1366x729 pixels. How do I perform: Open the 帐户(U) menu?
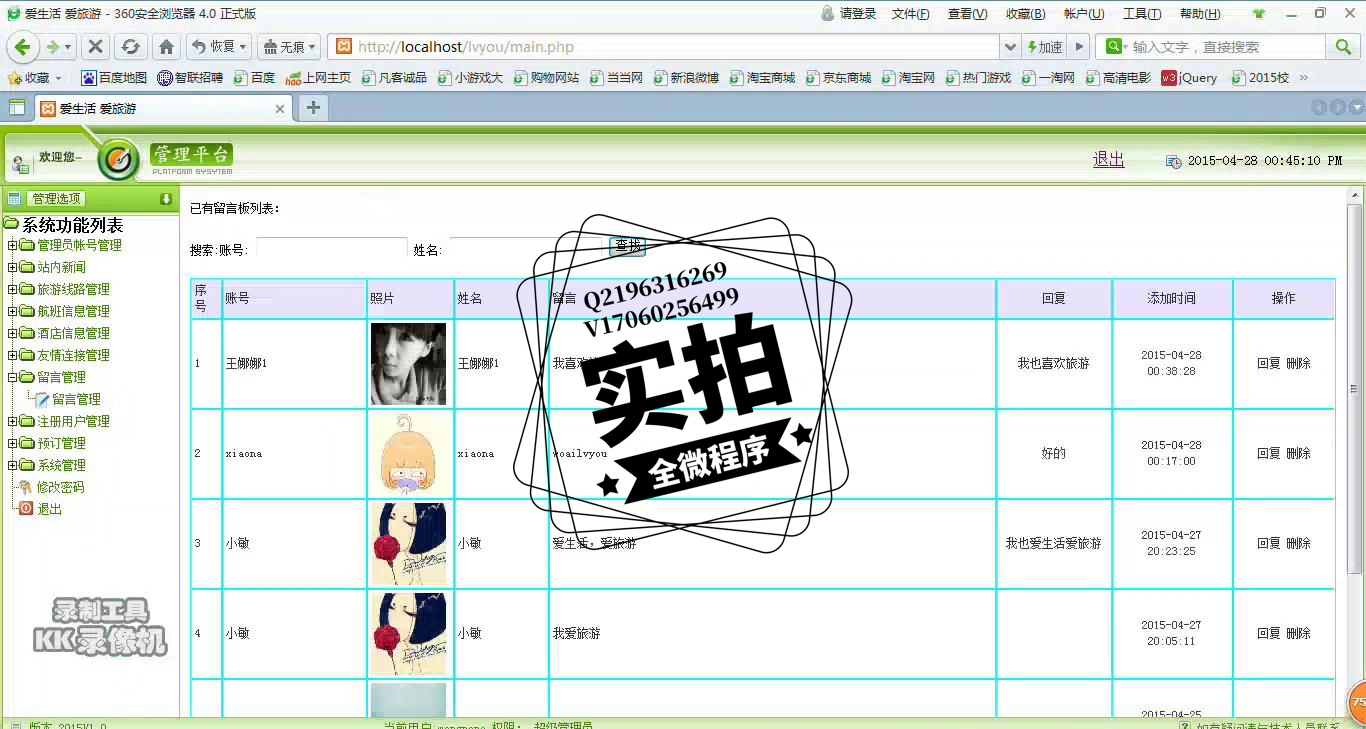click(1083, 14)
